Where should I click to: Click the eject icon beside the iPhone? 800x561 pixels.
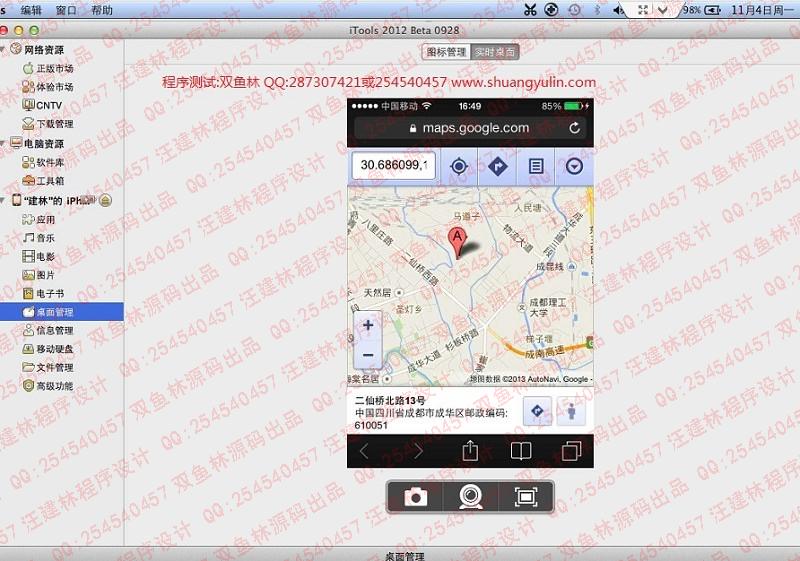[105, 200]
